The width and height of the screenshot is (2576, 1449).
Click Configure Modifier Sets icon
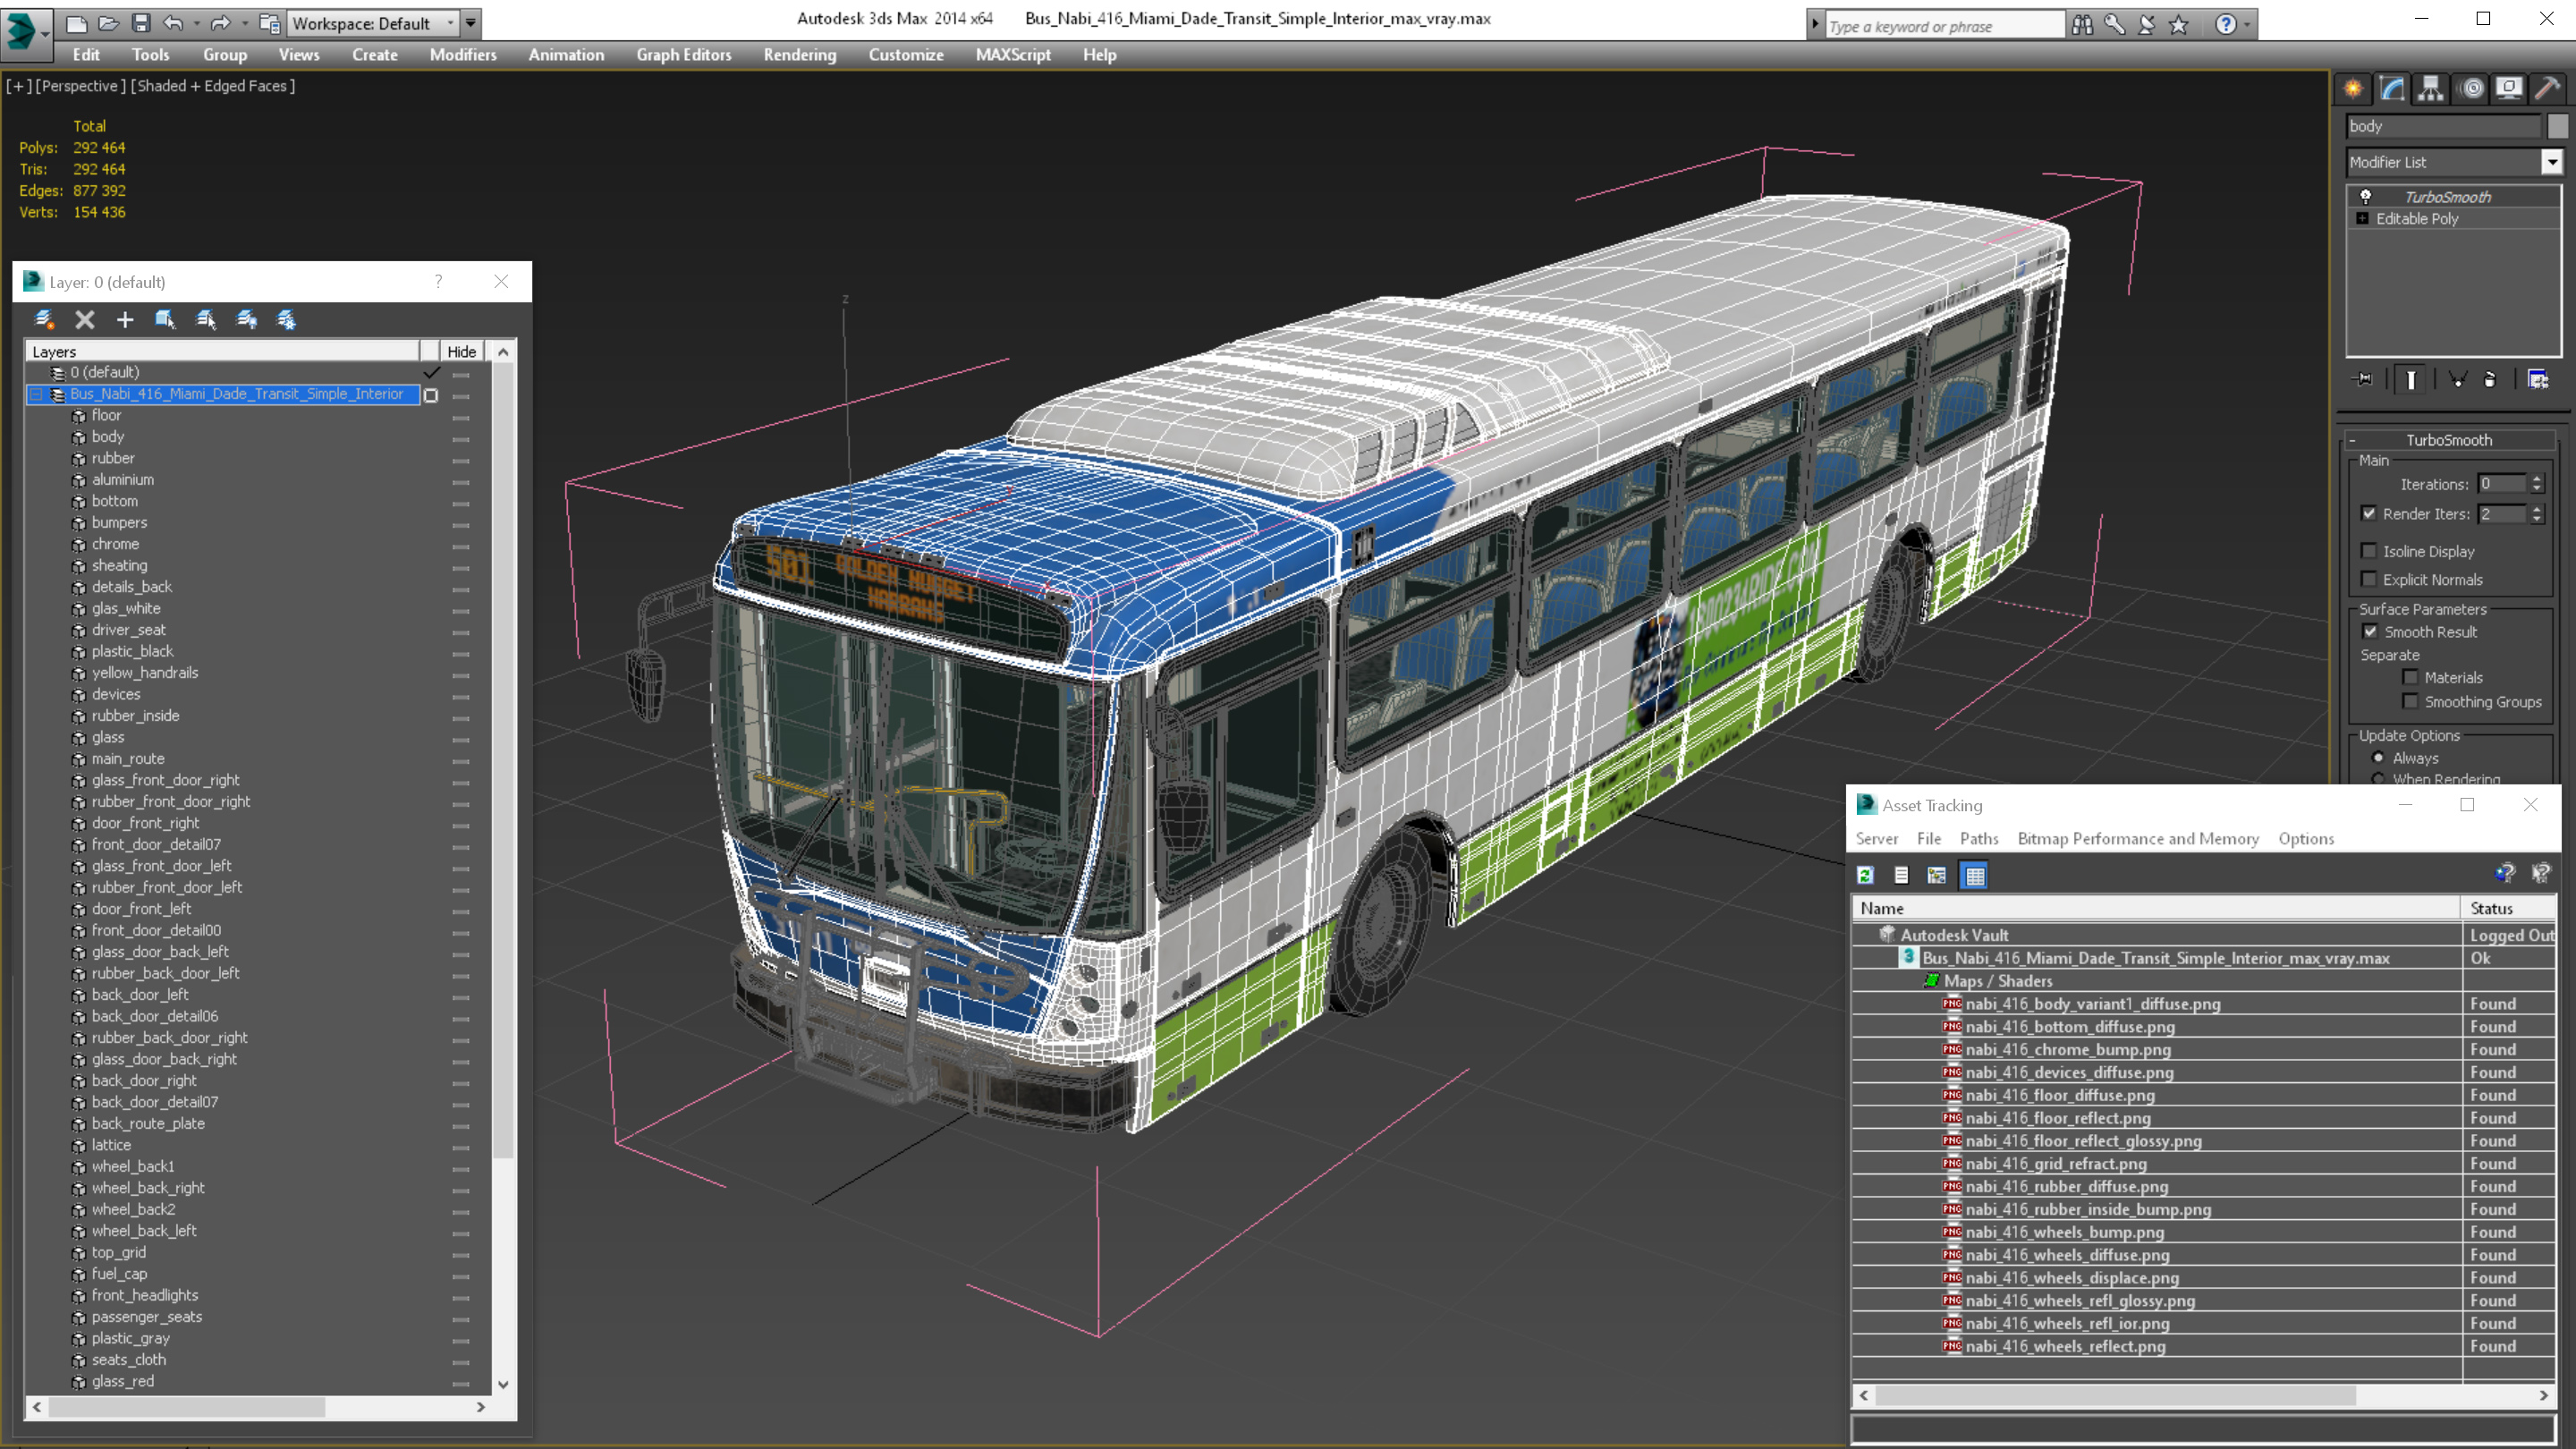[2538, 380]
